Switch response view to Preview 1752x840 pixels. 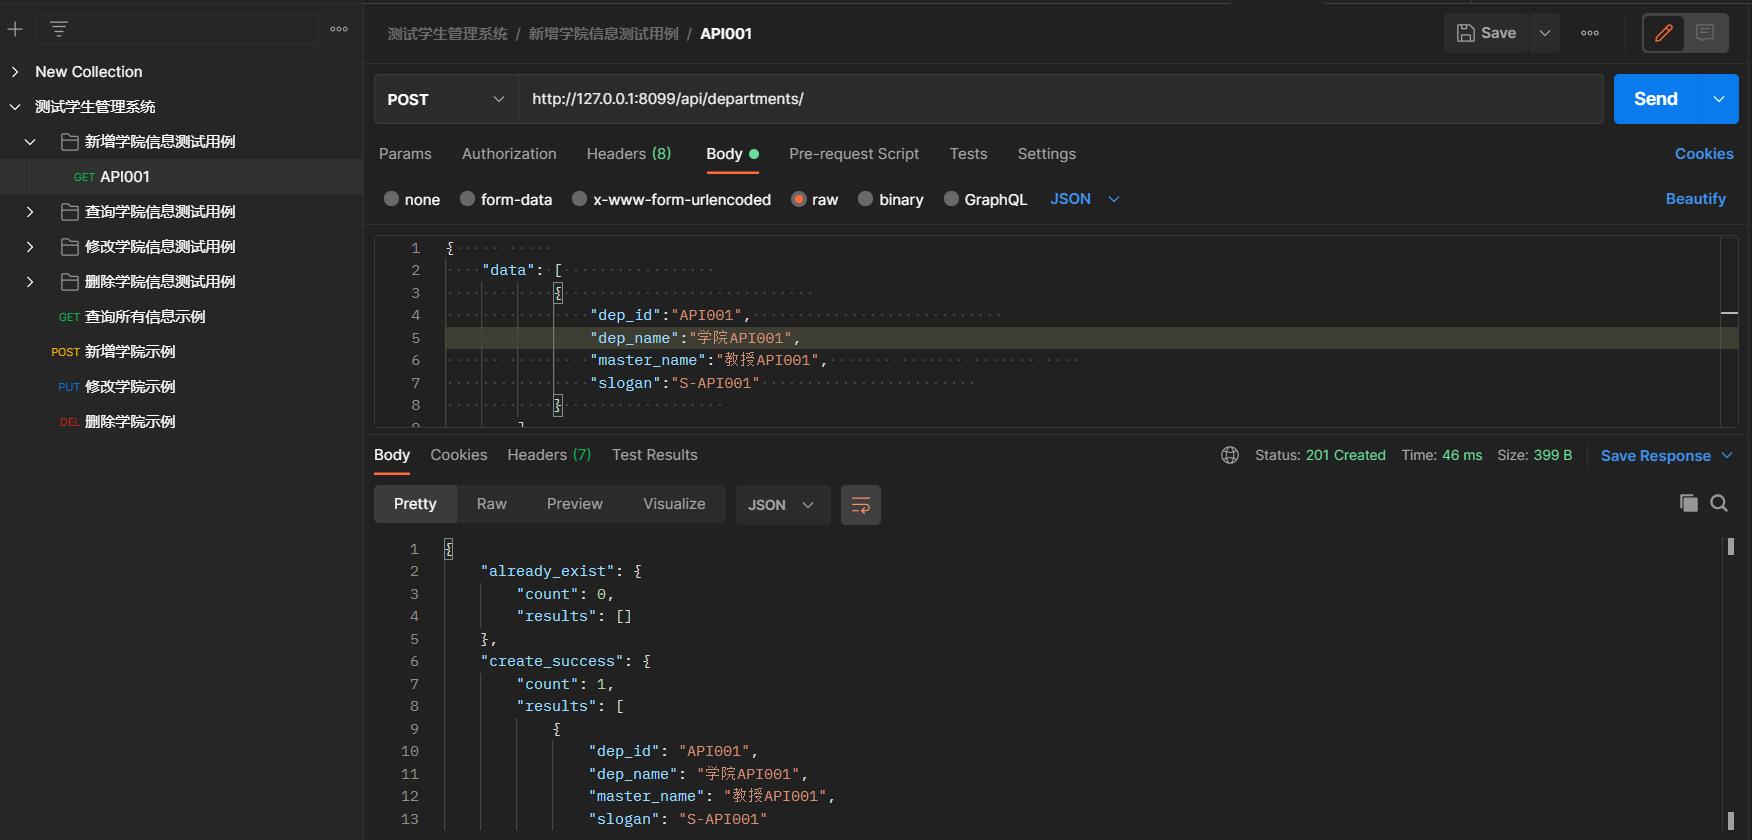click(575, 504)
